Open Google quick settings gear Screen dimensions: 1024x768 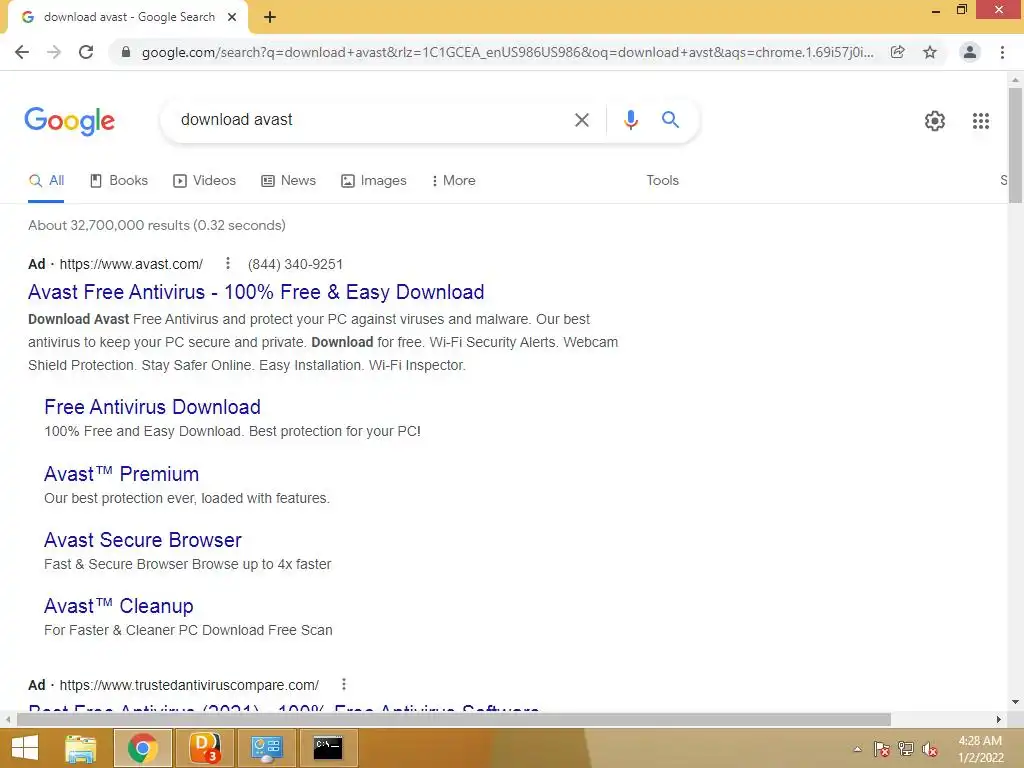pyautogui.click(x=935, y=121)
